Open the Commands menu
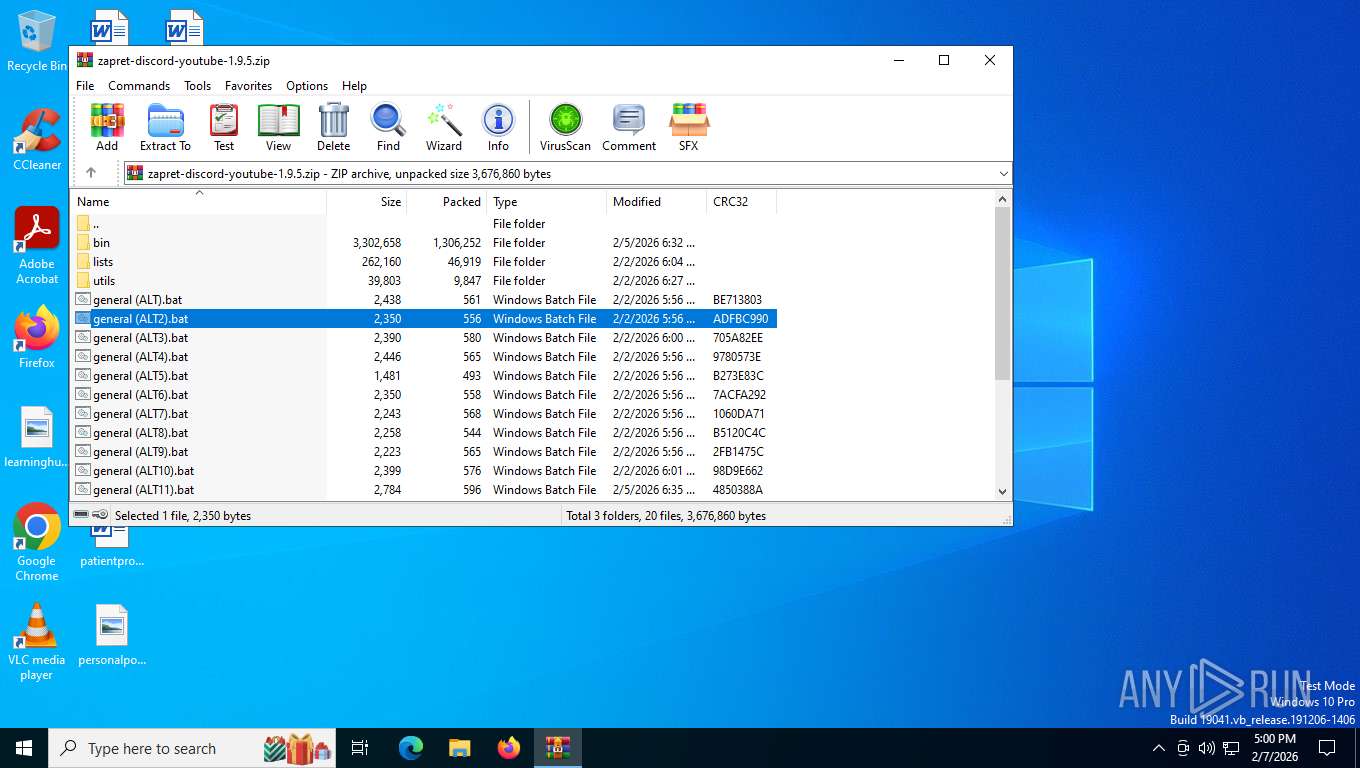1360x768 pixels. pyautogui.click(x=139, y=86)
